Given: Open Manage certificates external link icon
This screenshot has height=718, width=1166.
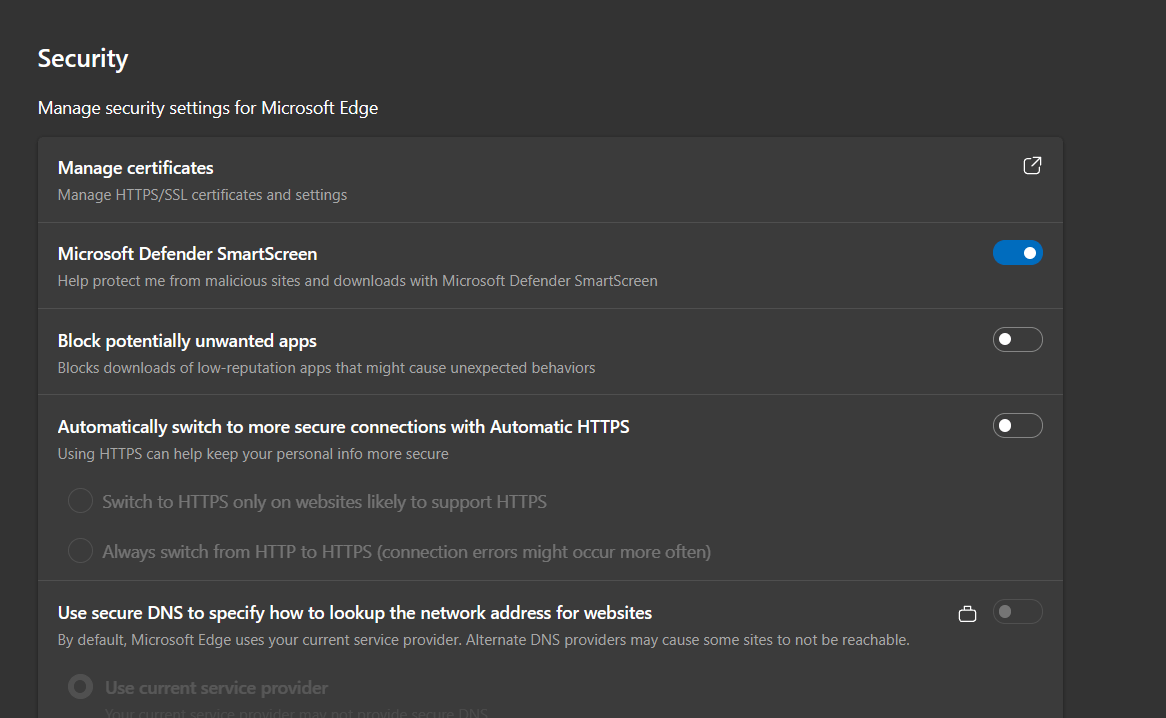Looking at the screenshot, I should coord(1032,166).
